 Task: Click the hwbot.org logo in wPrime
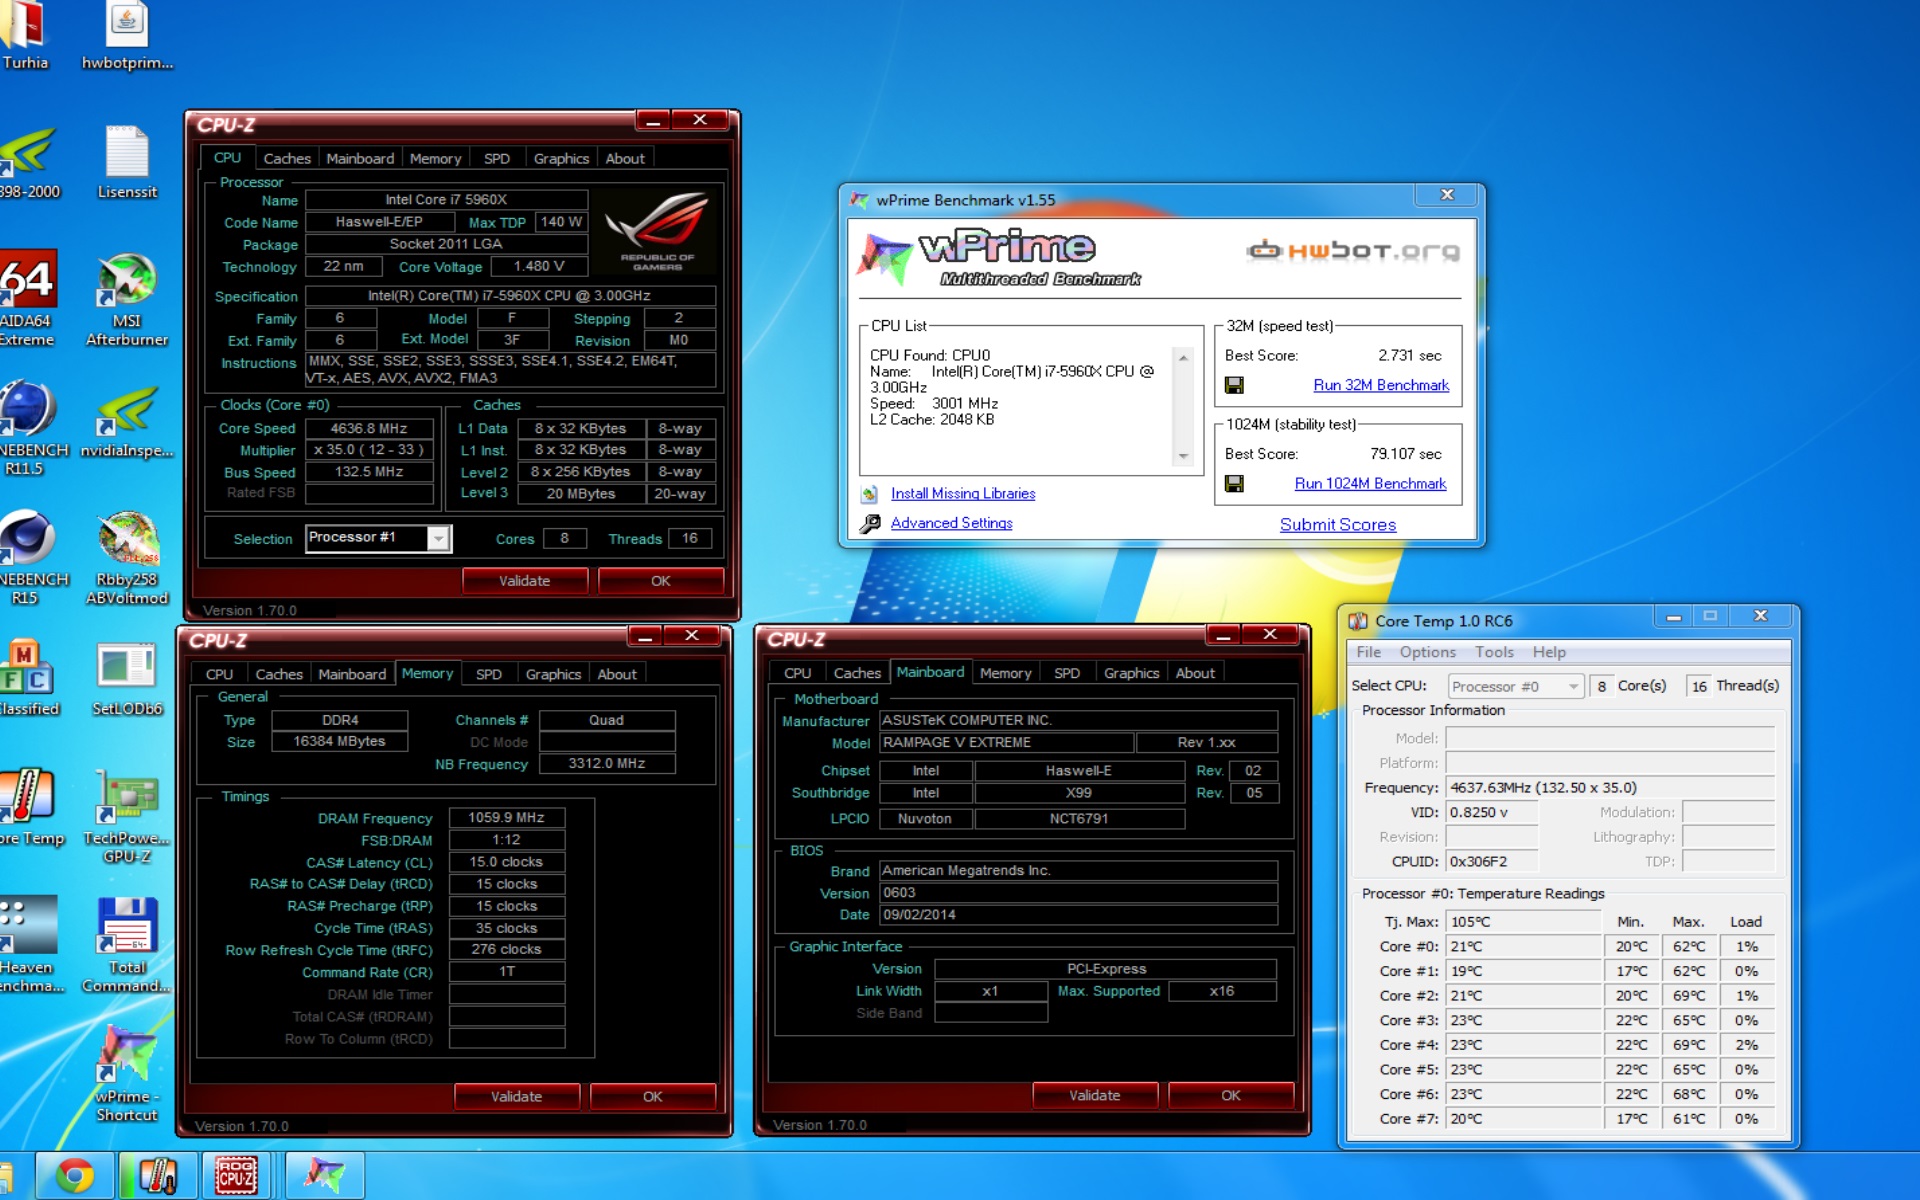1354,250
